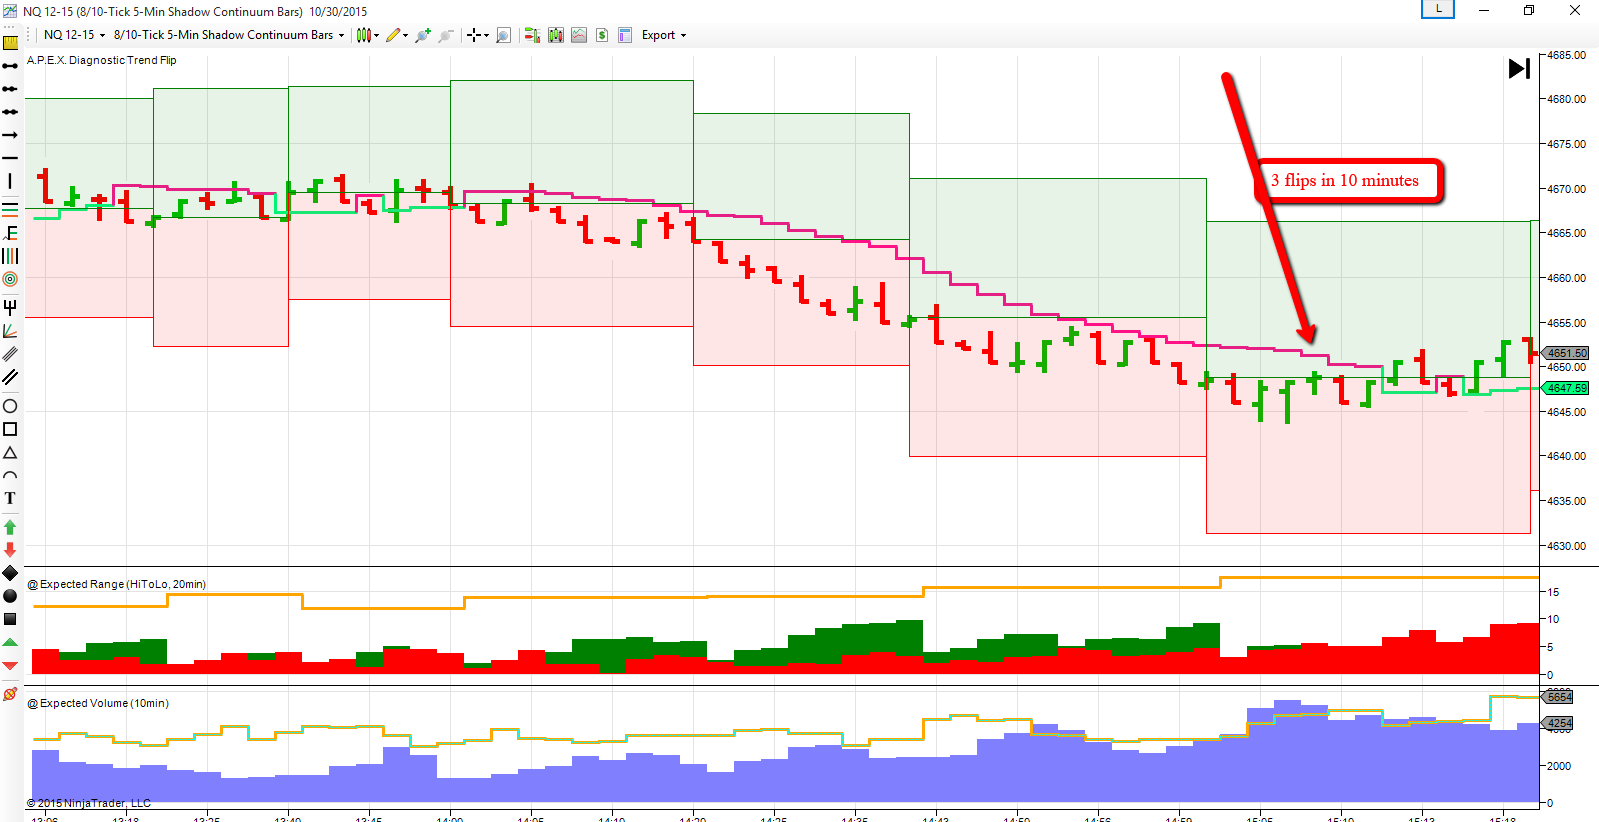Screen dimensions: 1599x822
Task: Click the 4651.50 price marker
Action: [1566, 353]
